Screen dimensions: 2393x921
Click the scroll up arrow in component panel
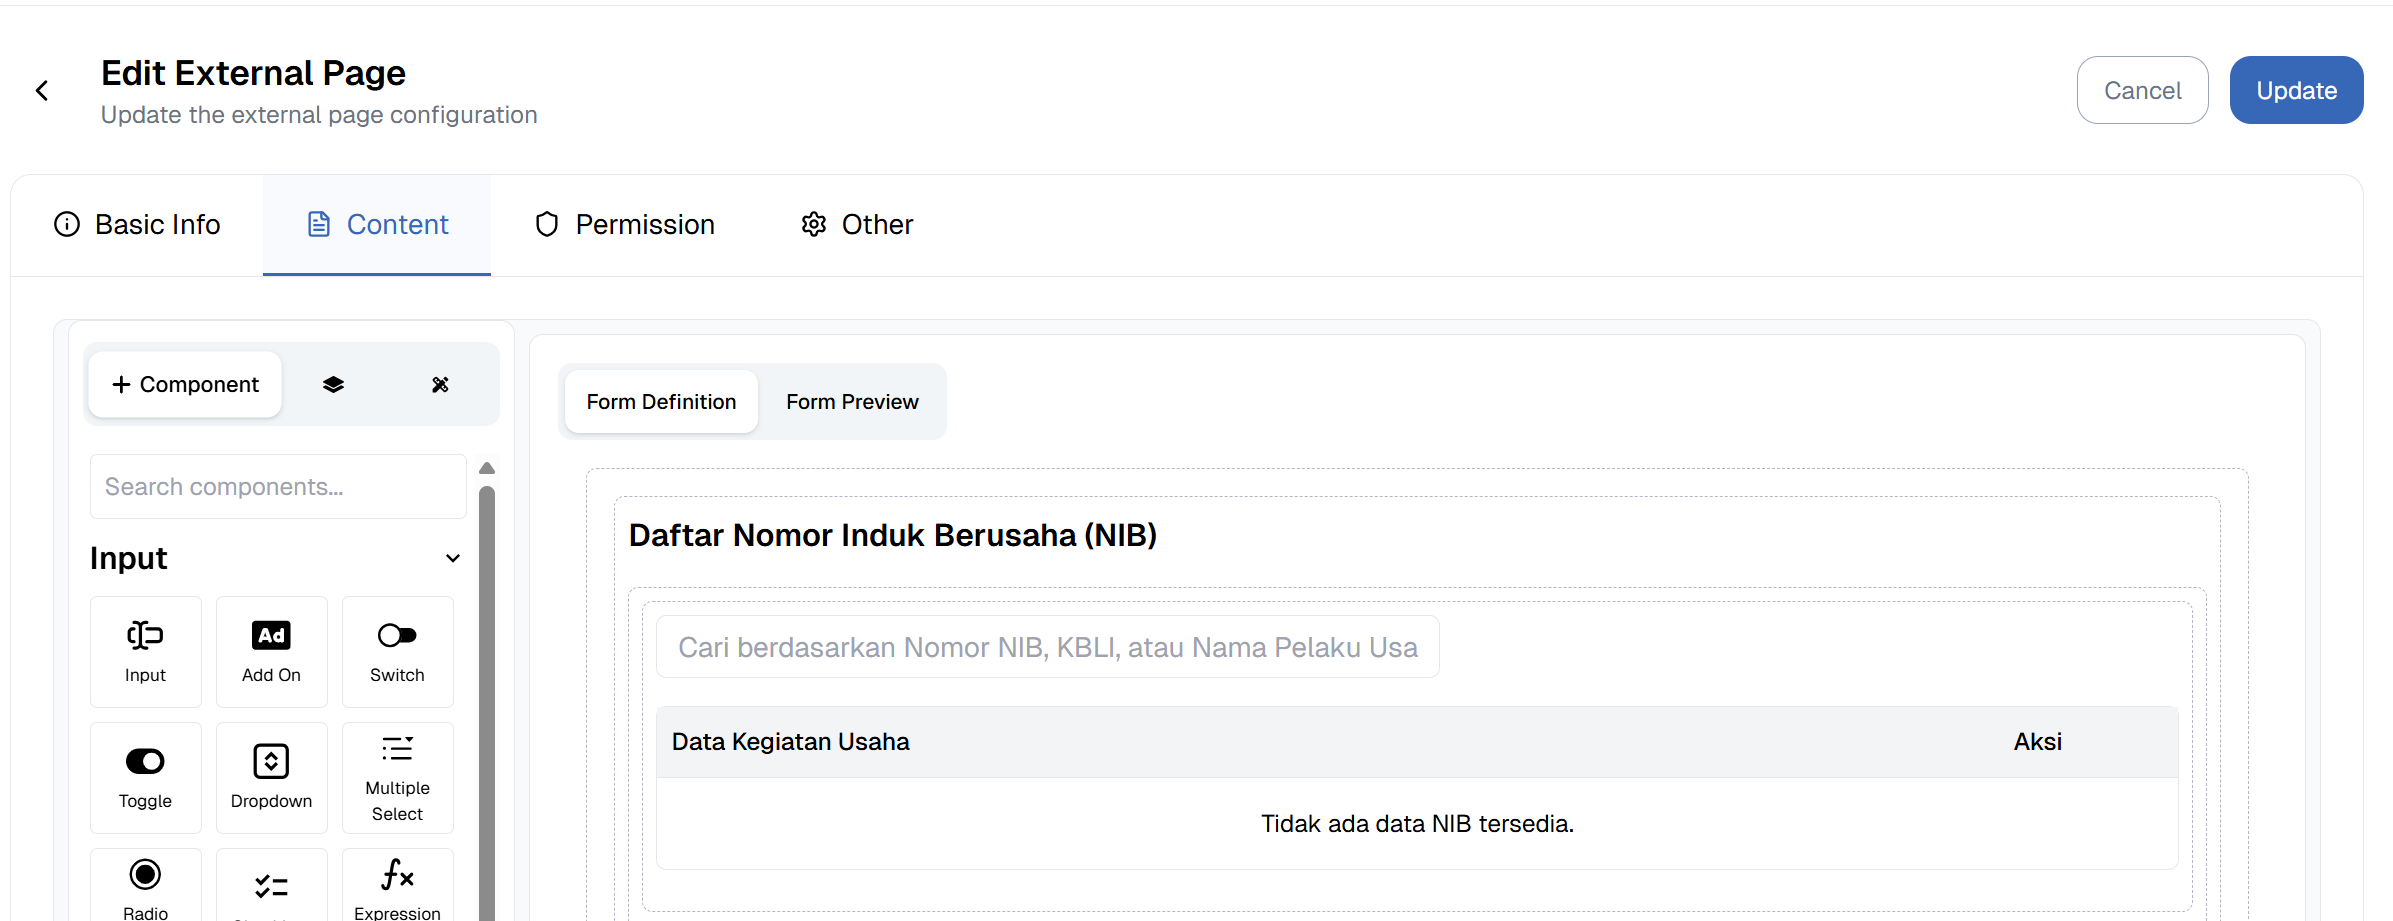pos(487,468)
